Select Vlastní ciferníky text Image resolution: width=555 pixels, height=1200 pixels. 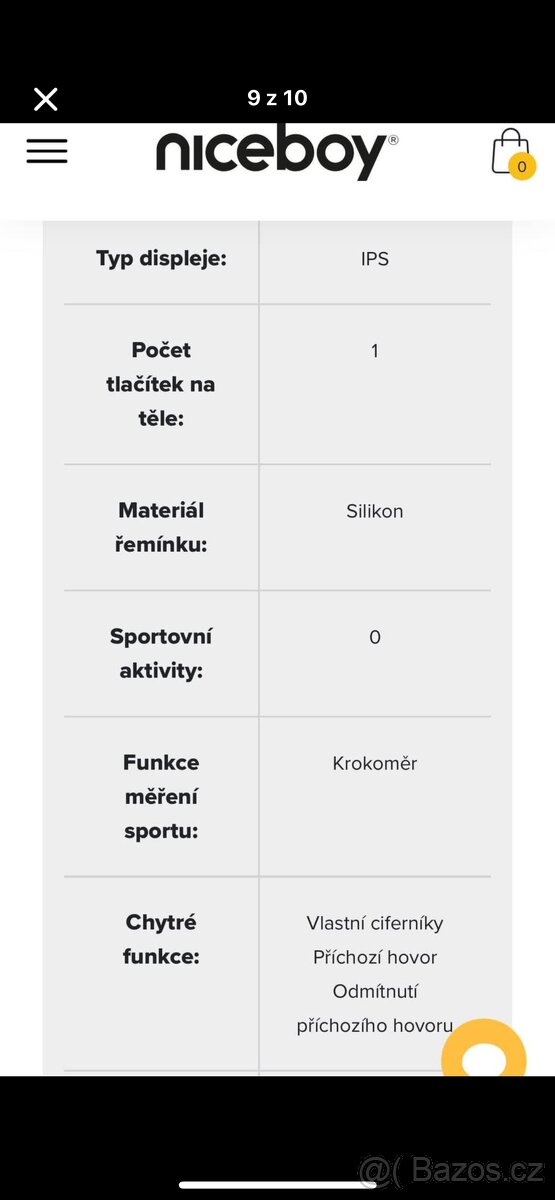coord(375,923)
